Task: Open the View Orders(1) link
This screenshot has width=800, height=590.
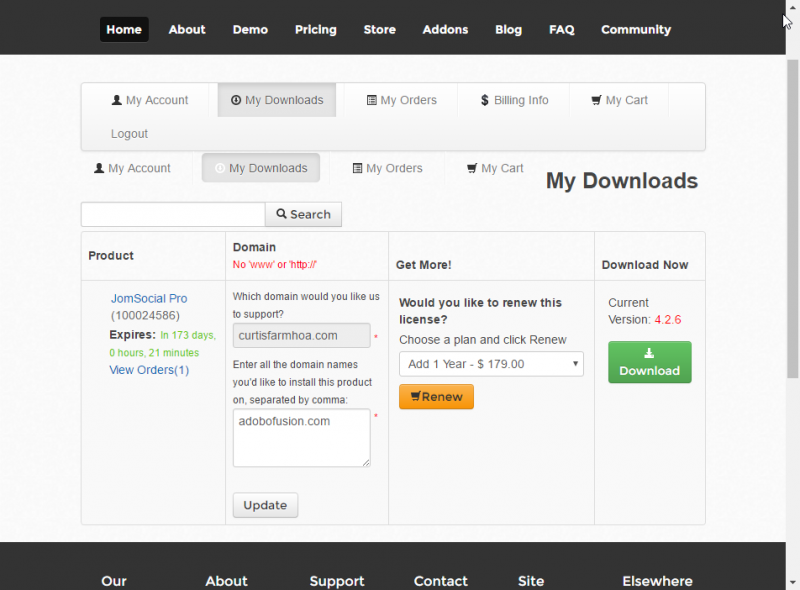Action: (x=149, y=370)
